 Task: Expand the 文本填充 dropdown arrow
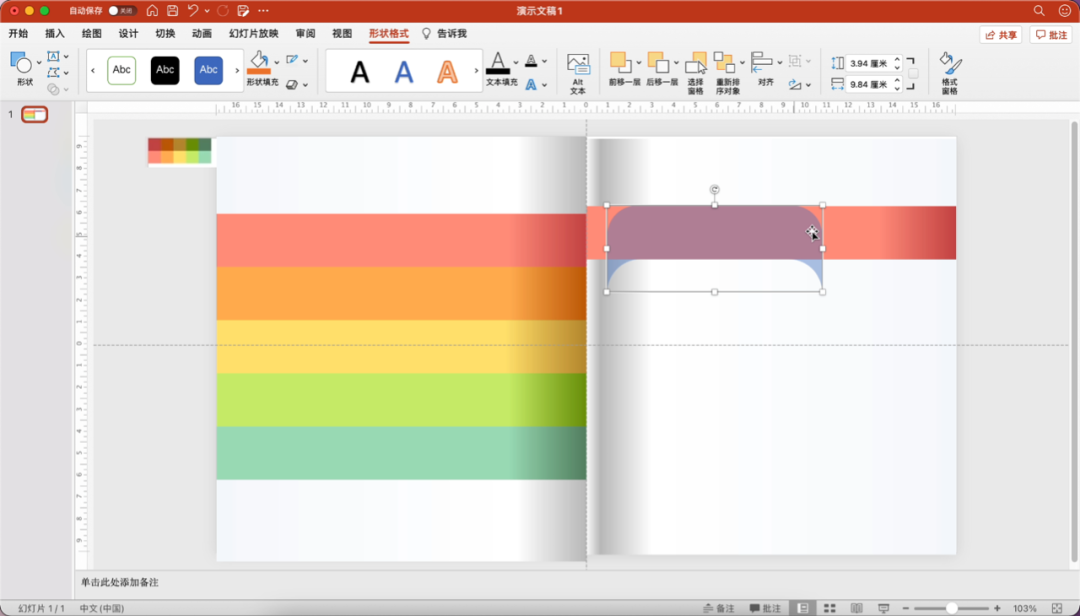click(x=515, y=62)
